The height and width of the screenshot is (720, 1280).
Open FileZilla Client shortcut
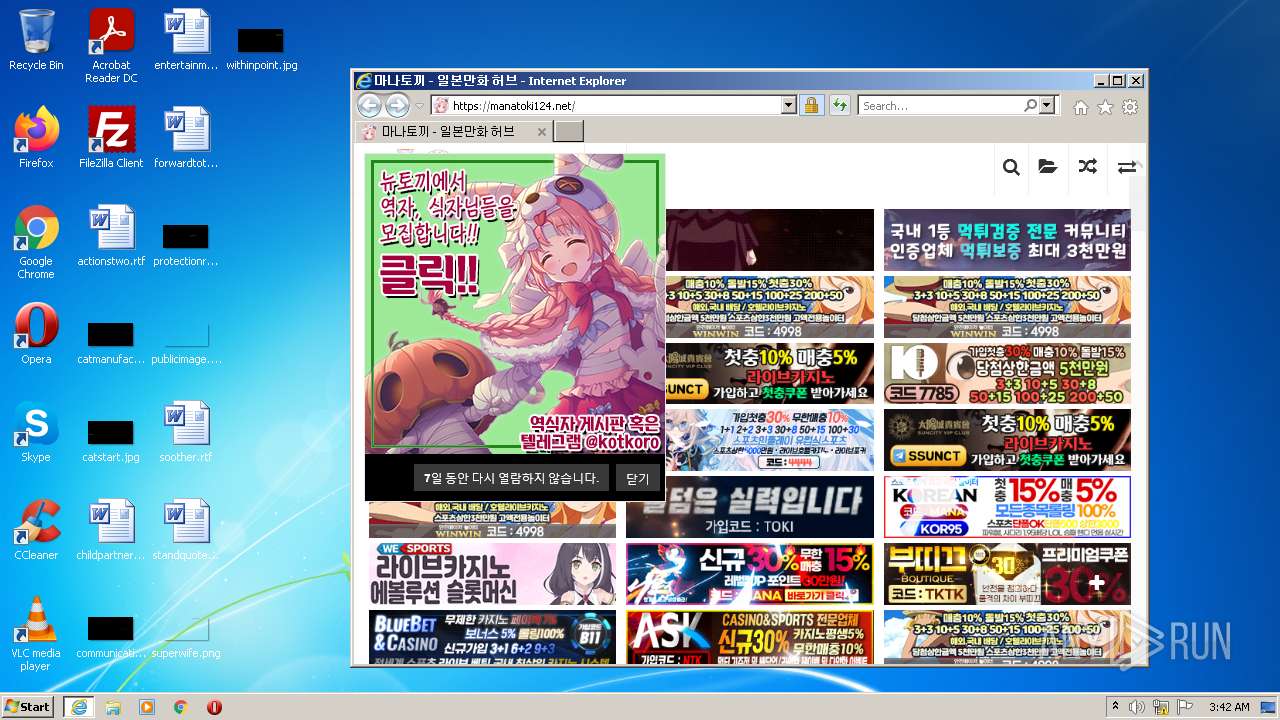pos(111,138)
